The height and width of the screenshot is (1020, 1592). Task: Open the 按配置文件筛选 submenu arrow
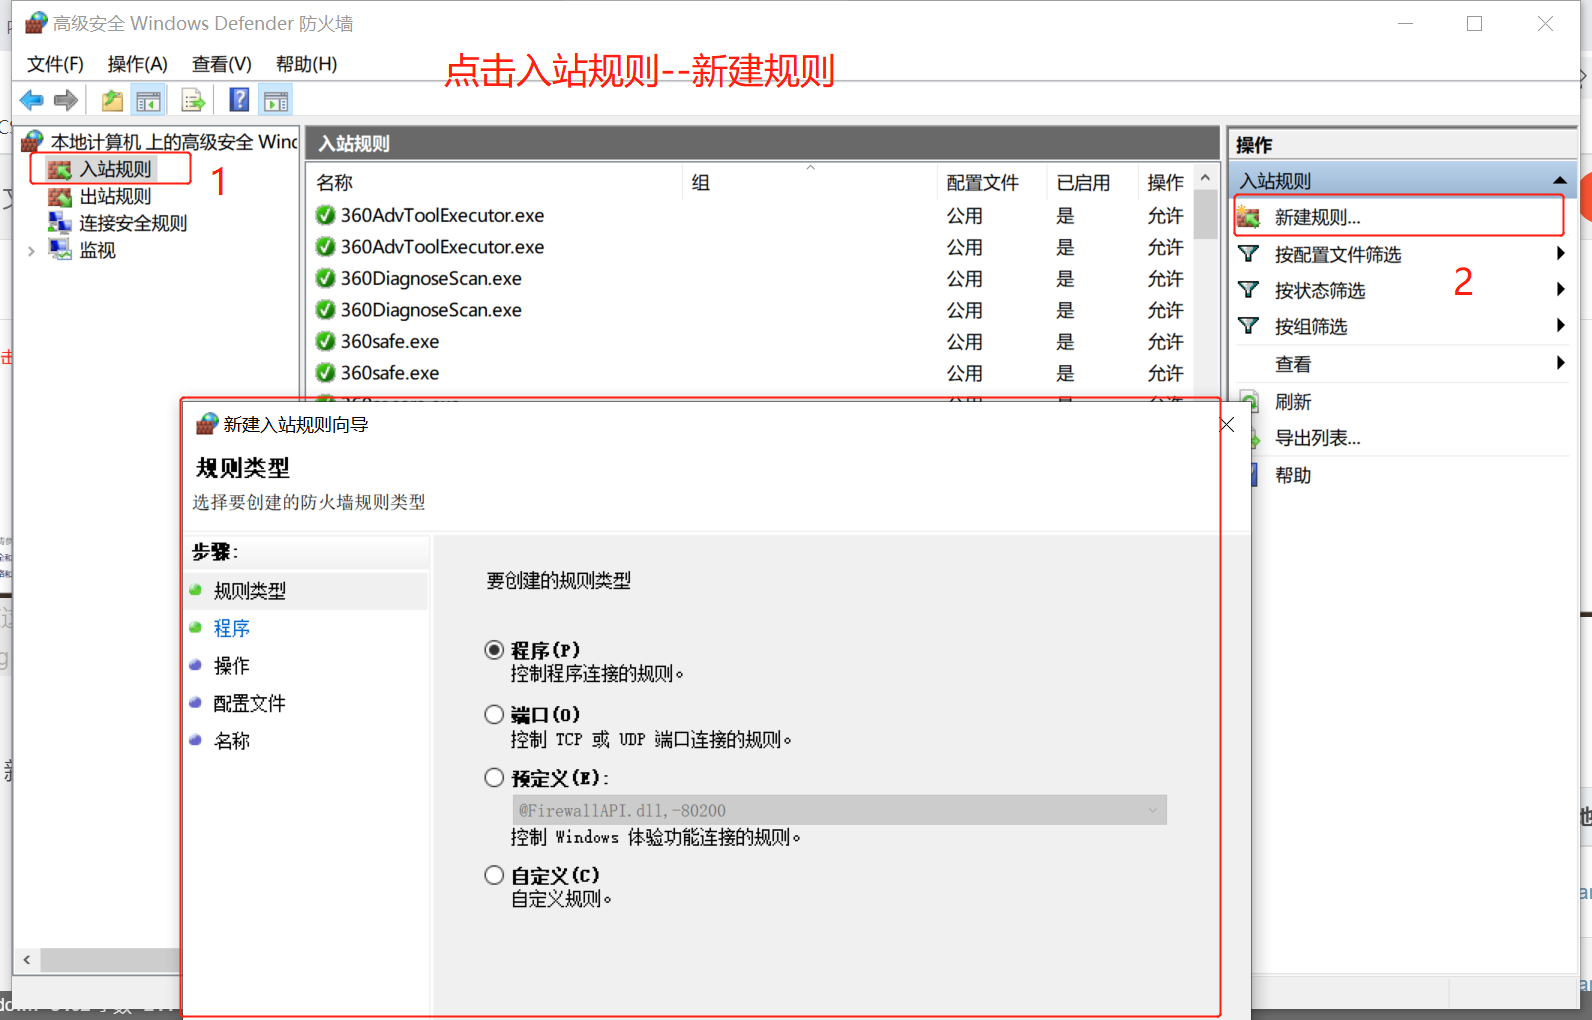pos(1560,254)
